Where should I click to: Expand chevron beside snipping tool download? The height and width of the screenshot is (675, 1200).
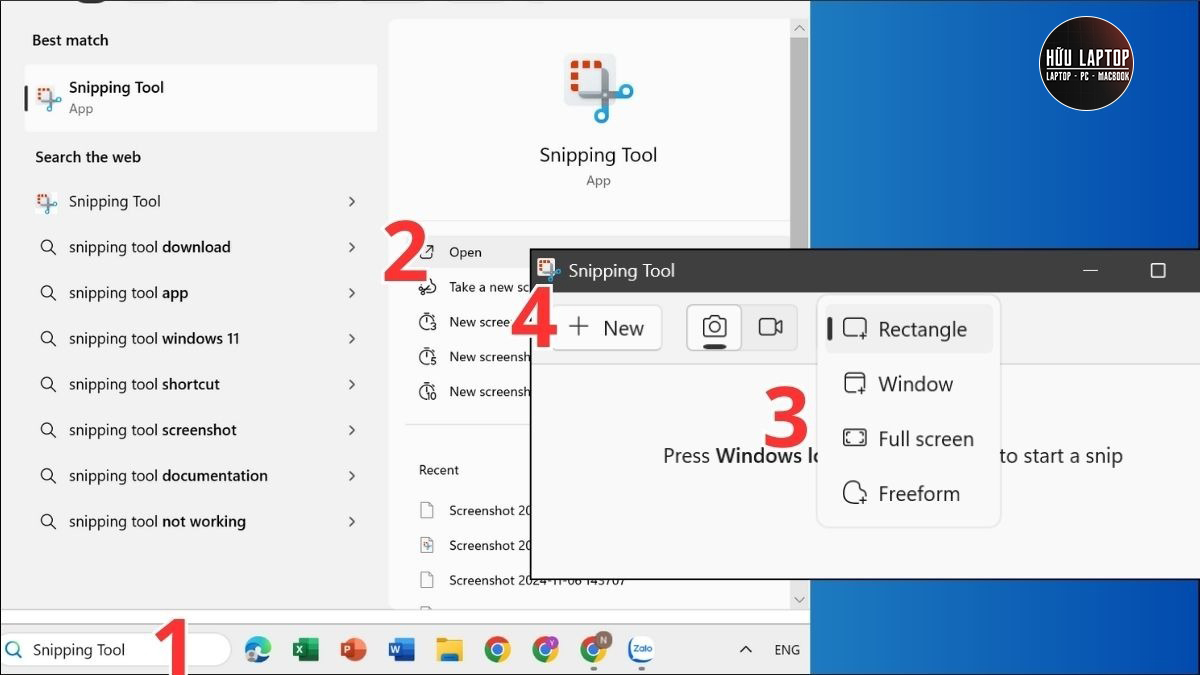click(x=352, y=247)
